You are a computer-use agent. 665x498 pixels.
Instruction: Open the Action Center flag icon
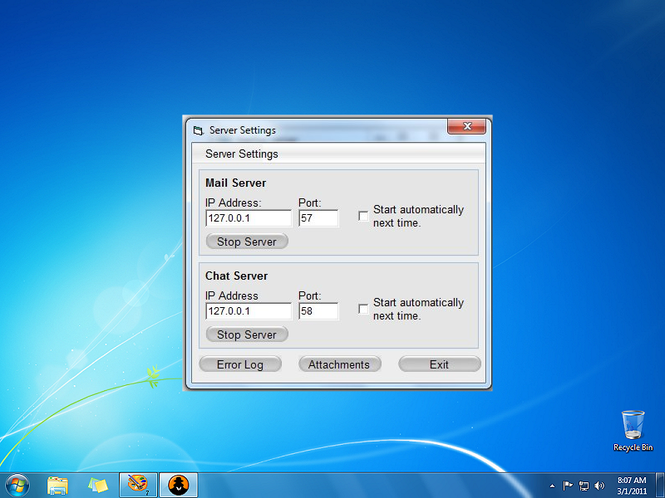coord(567,485)
